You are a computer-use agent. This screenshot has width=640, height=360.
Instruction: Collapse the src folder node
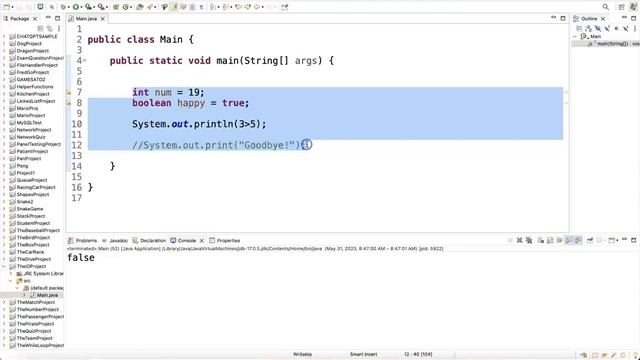tap(11, 281)
